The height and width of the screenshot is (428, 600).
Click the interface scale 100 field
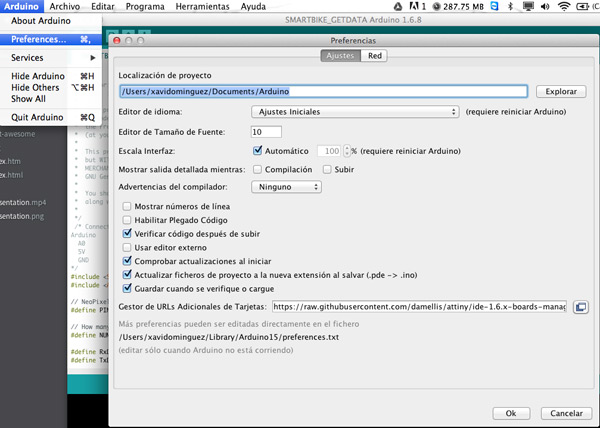[330, 151]
